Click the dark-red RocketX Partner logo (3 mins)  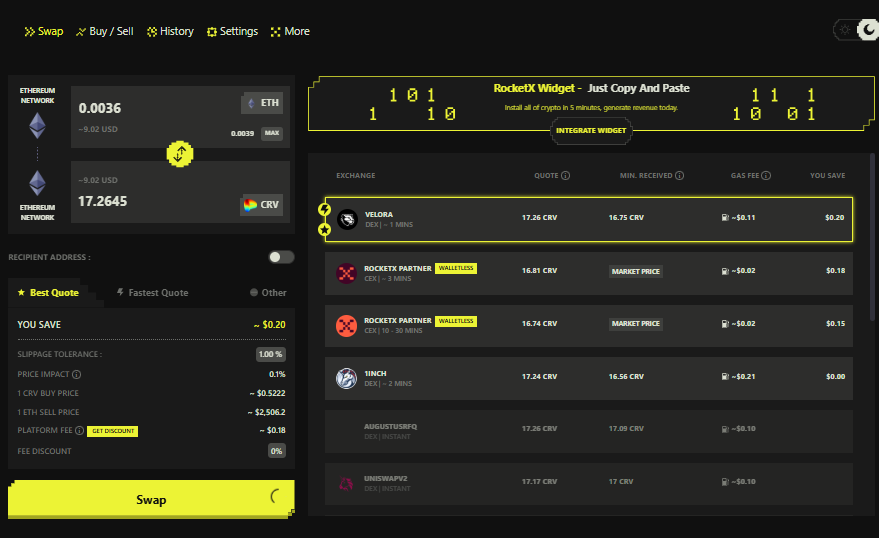pos(346,273)
